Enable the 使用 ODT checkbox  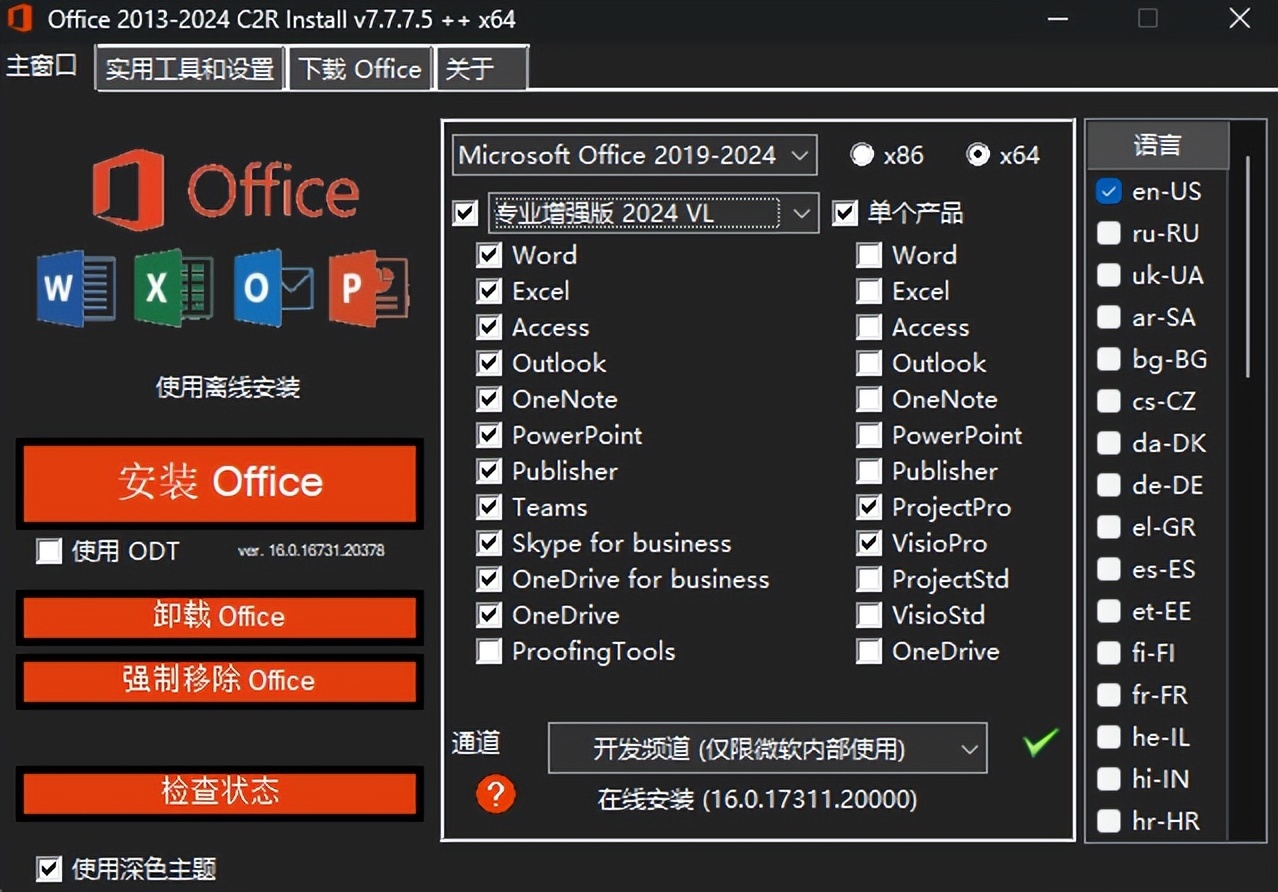click(x=49, y=550)
